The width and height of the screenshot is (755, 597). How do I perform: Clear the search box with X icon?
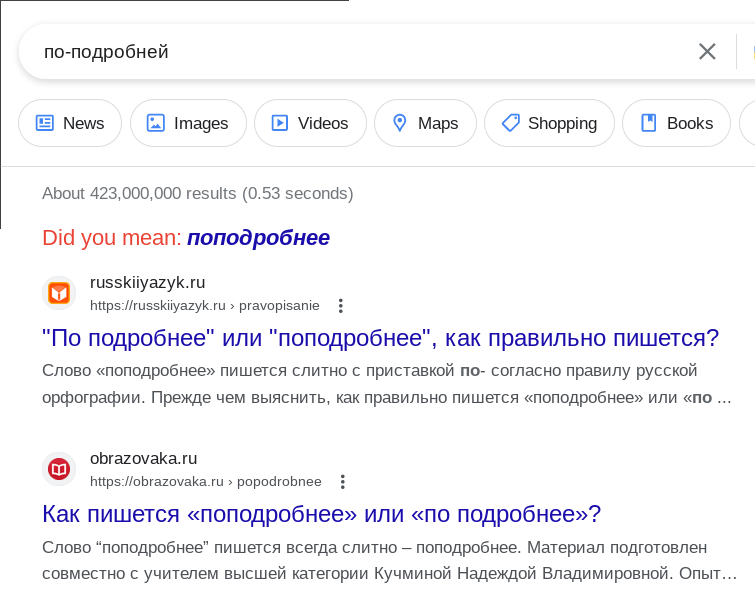[707, 52]
